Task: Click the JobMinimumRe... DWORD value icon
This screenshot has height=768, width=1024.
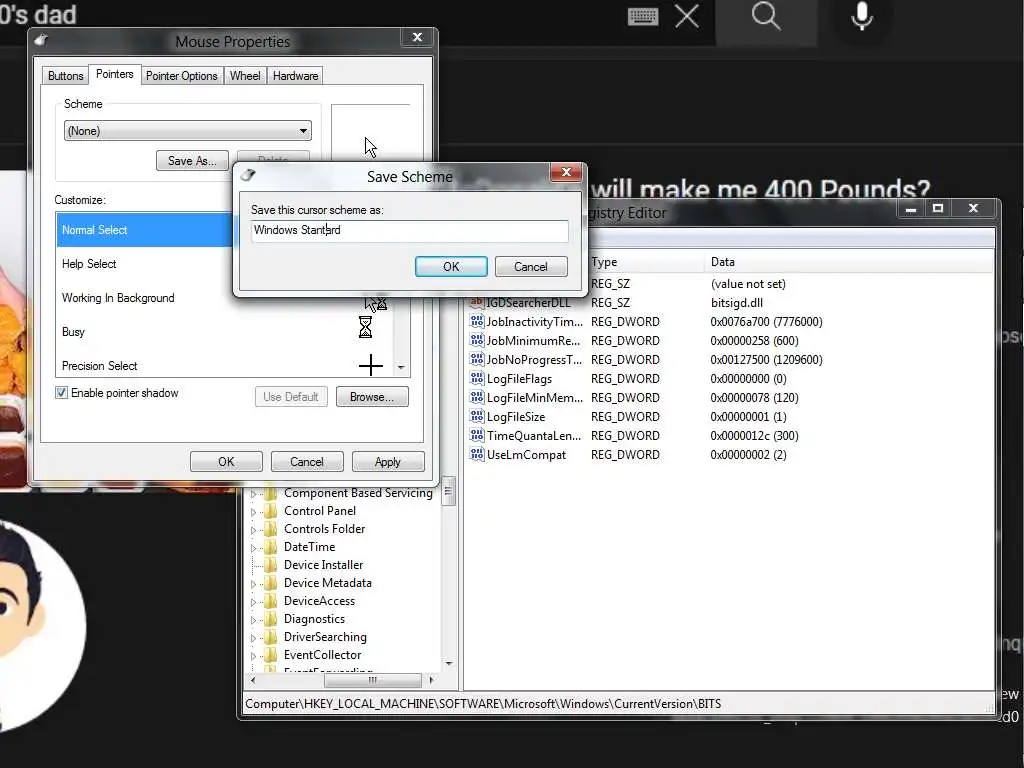Action: (x=477, y=340)
